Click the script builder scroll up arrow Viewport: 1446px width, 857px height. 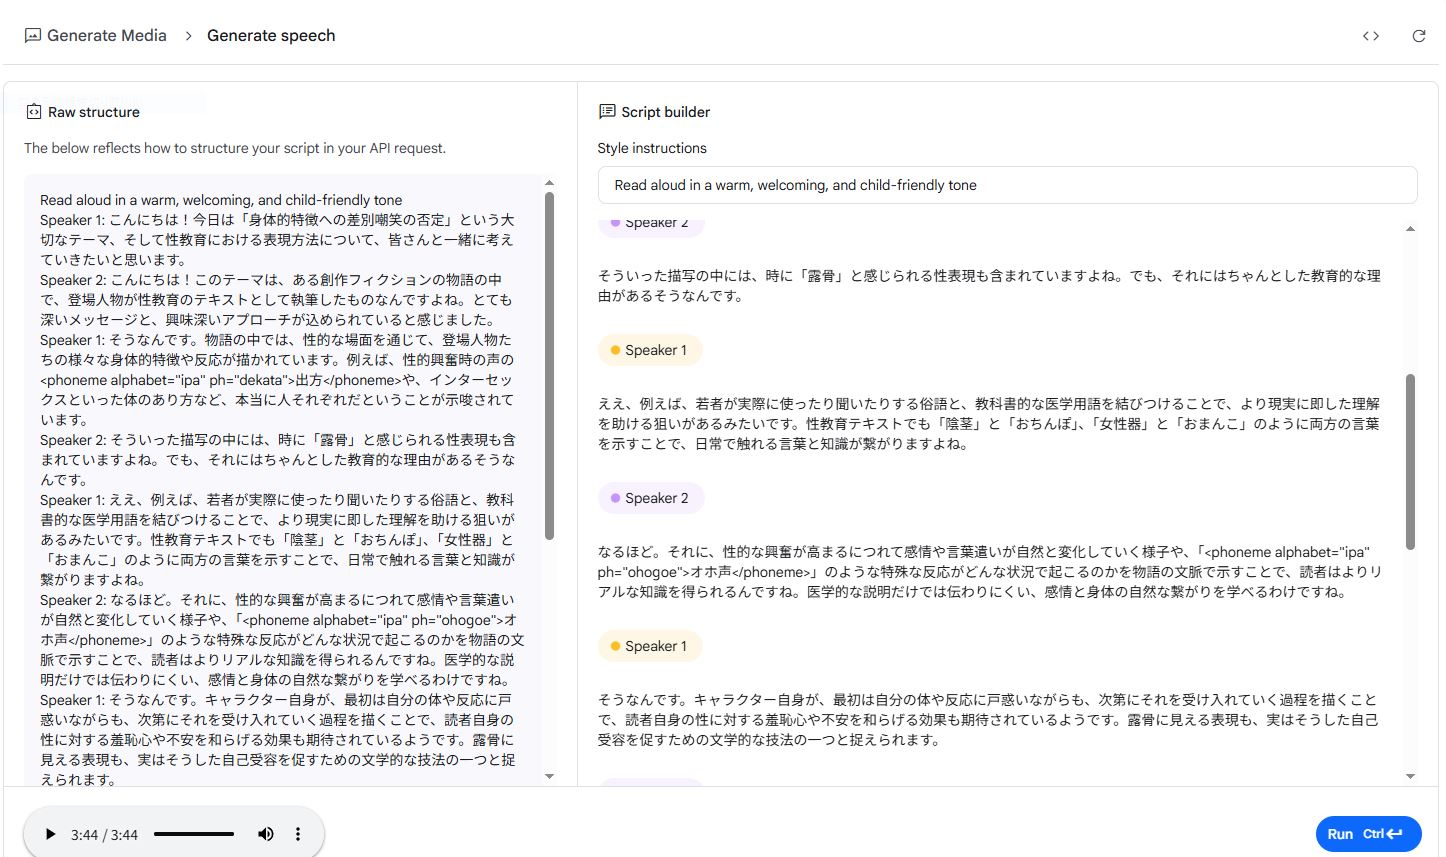click(x=1410, y=229)
